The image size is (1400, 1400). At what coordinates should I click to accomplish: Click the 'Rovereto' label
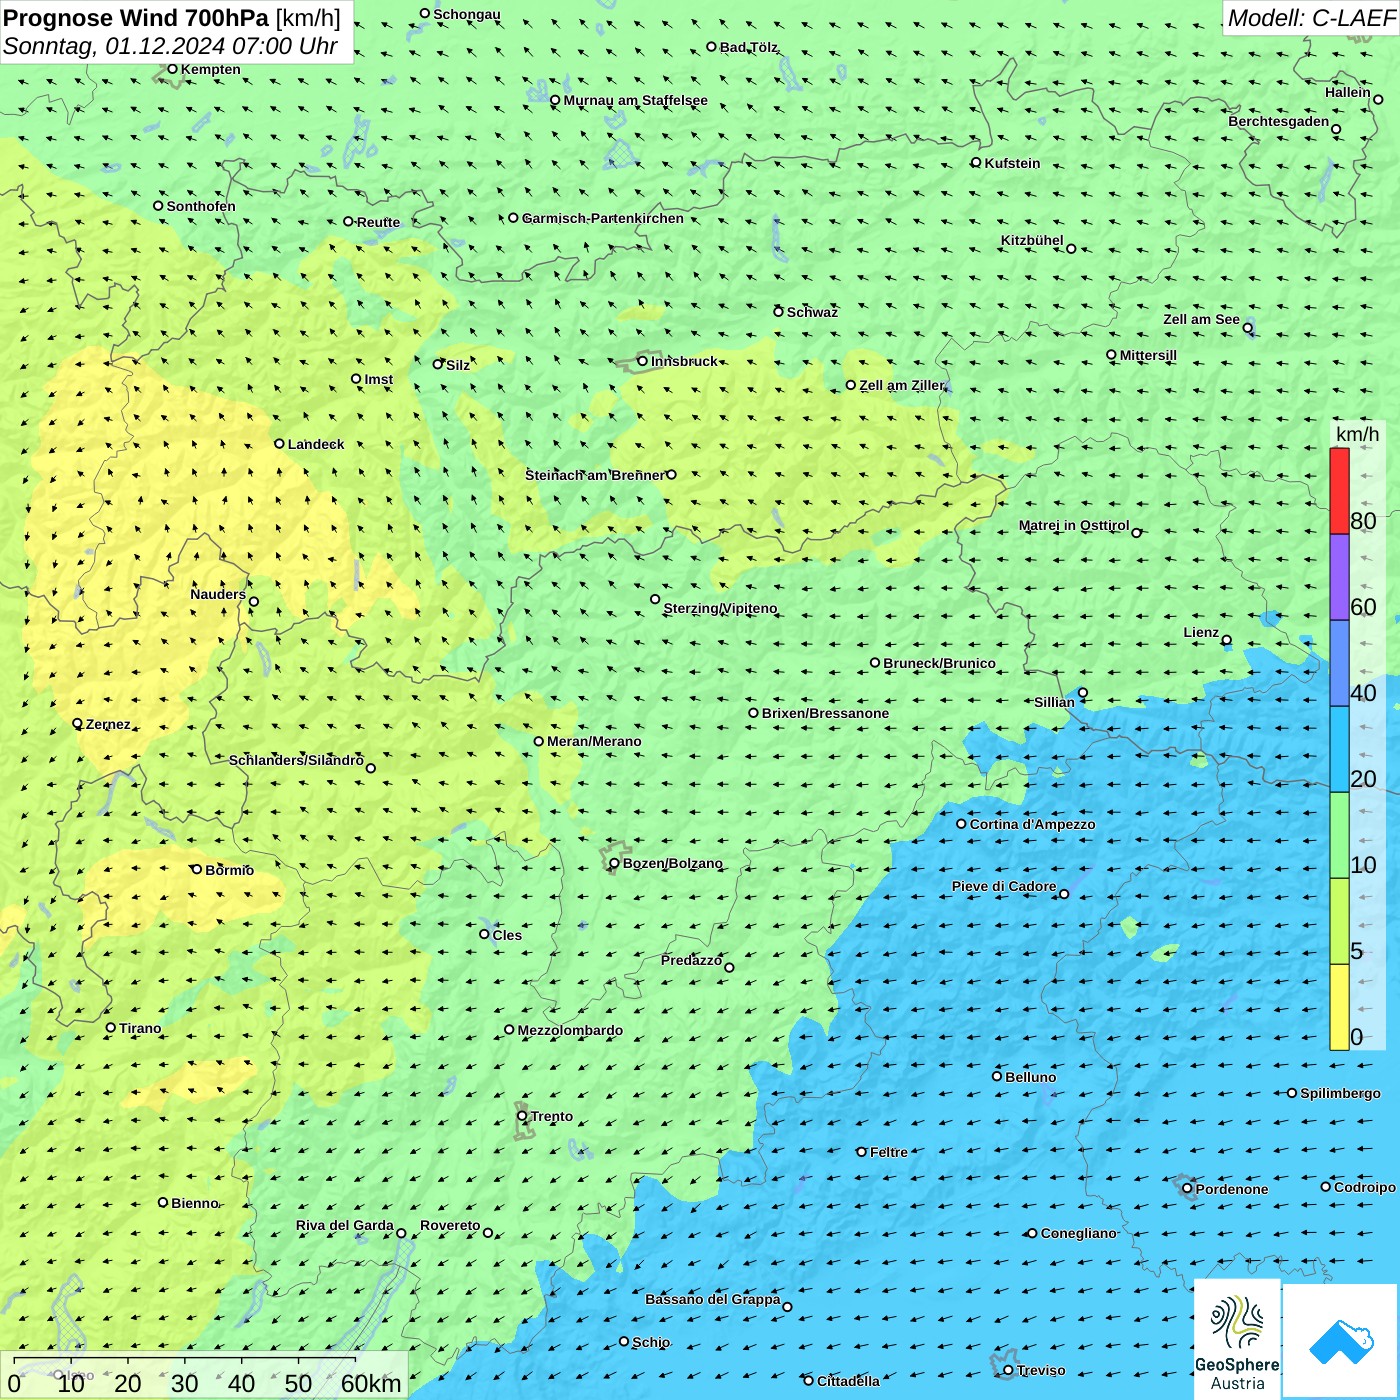[450, 1225]
